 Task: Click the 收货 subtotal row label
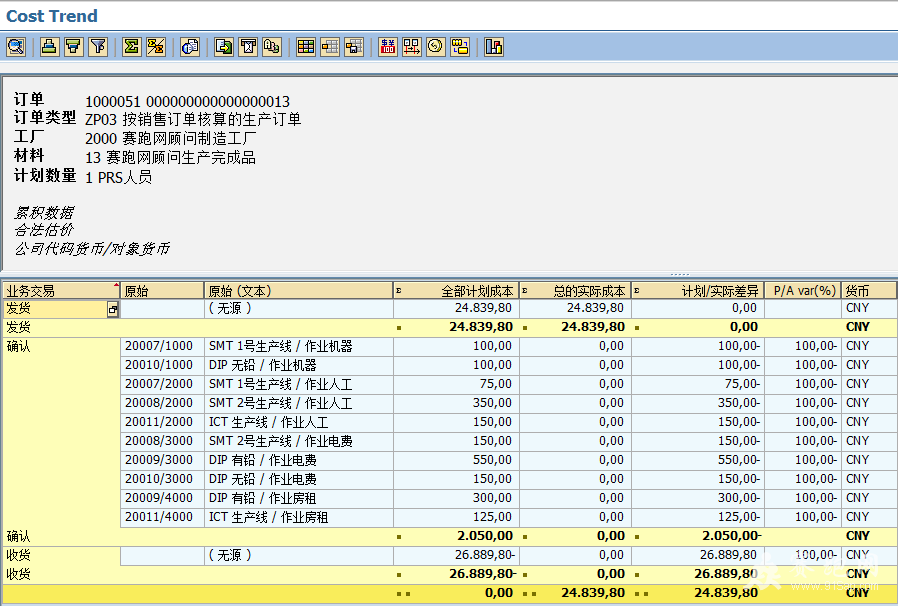[x=18, y=573]
